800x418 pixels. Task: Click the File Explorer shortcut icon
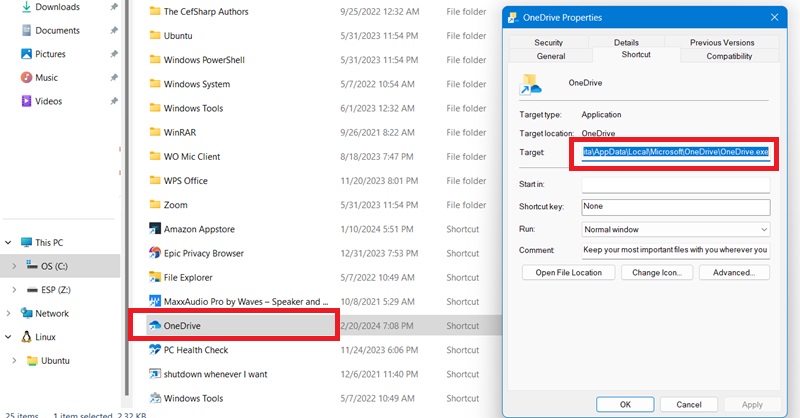click(x=155, y=277)
